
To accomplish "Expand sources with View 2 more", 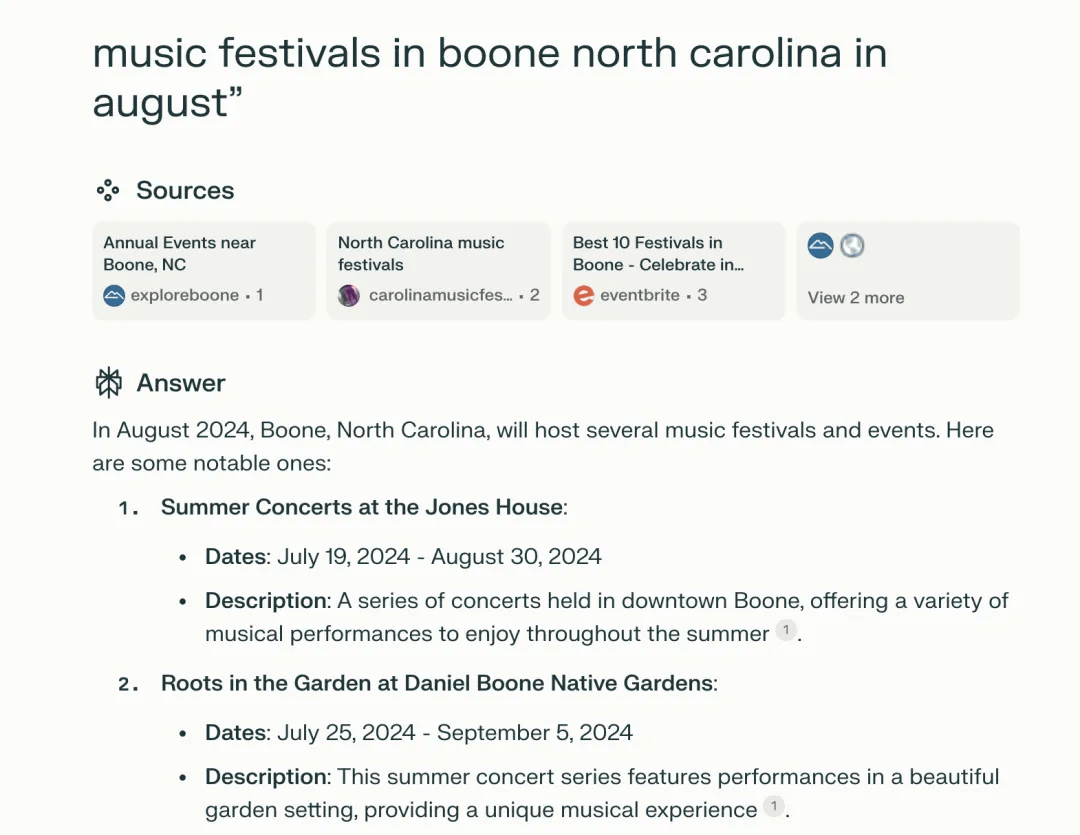I will pos(855,297).
